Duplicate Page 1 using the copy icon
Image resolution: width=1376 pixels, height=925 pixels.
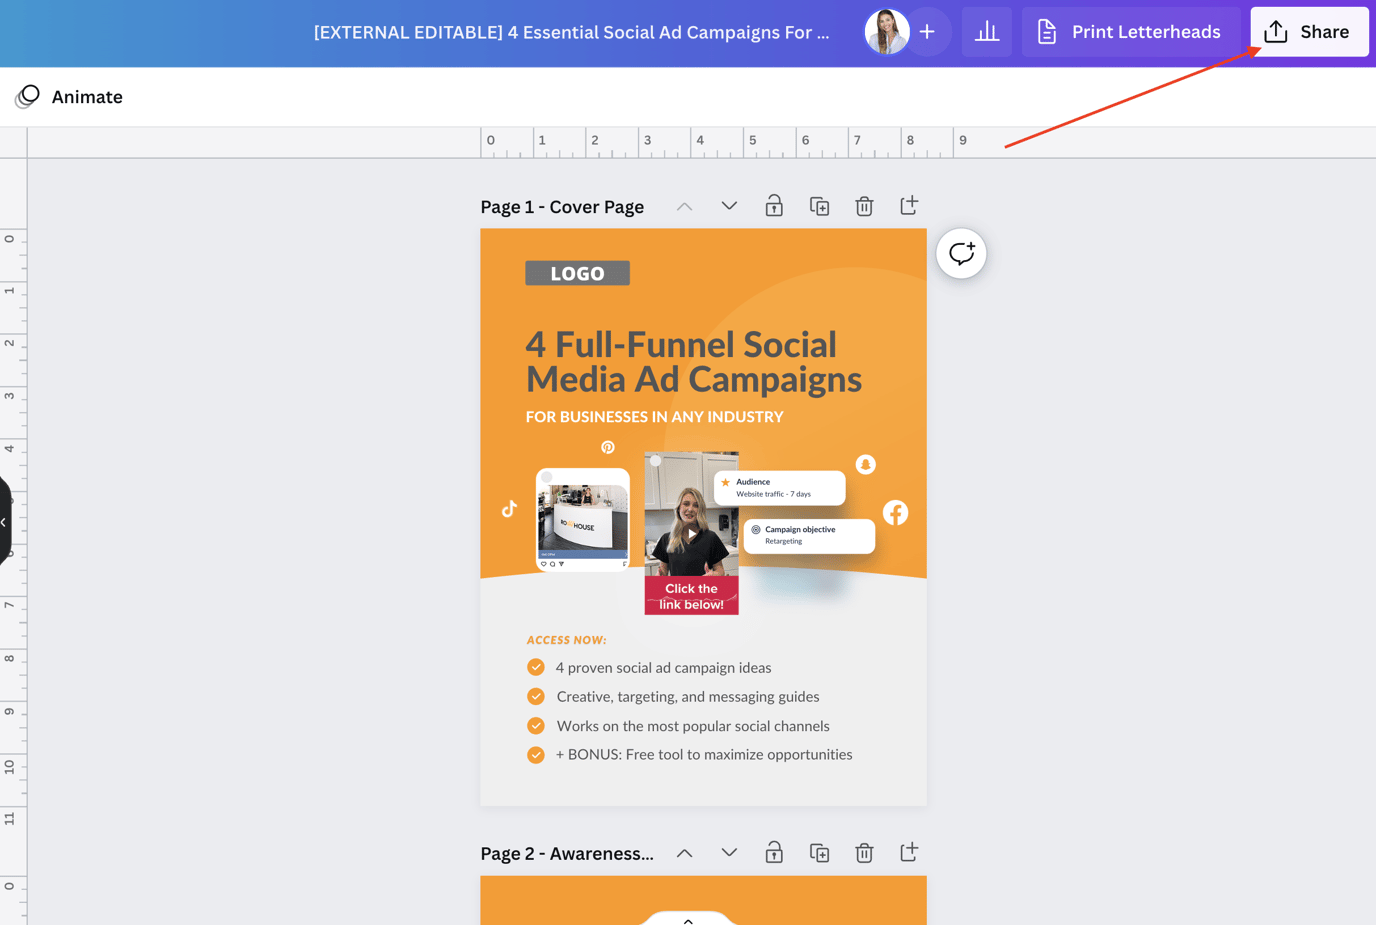[819, 205]
